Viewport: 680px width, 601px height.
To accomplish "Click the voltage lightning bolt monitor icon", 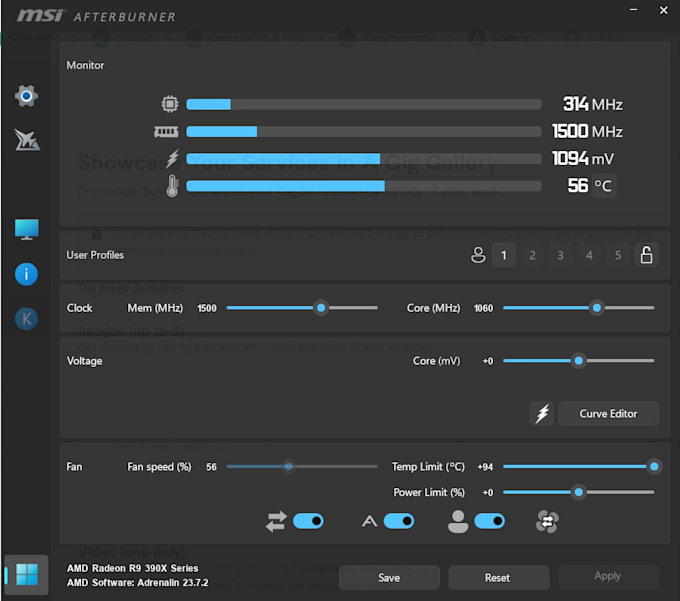I will pyautogui.click(x=172, y=159).
